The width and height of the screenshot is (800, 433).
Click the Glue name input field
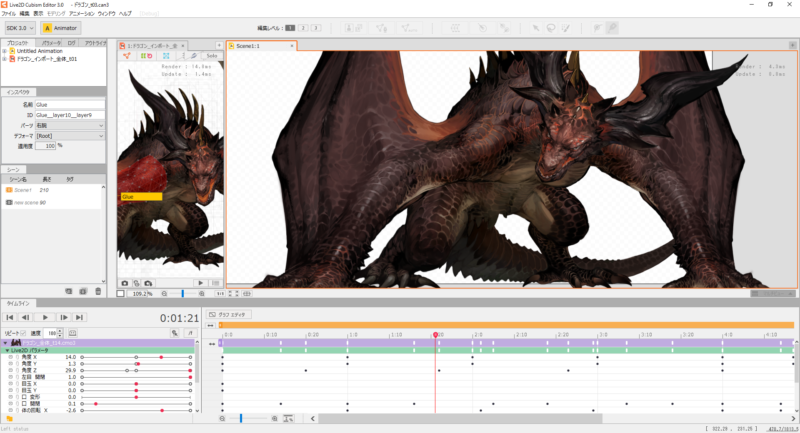tap(69, 105)
